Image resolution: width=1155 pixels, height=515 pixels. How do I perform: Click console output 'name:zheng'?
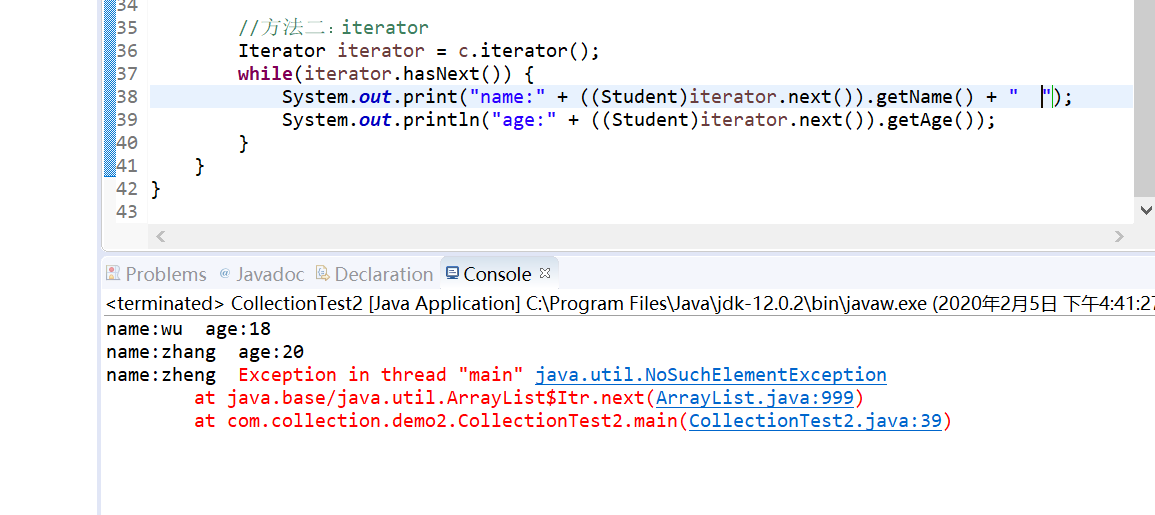(161, 374)
